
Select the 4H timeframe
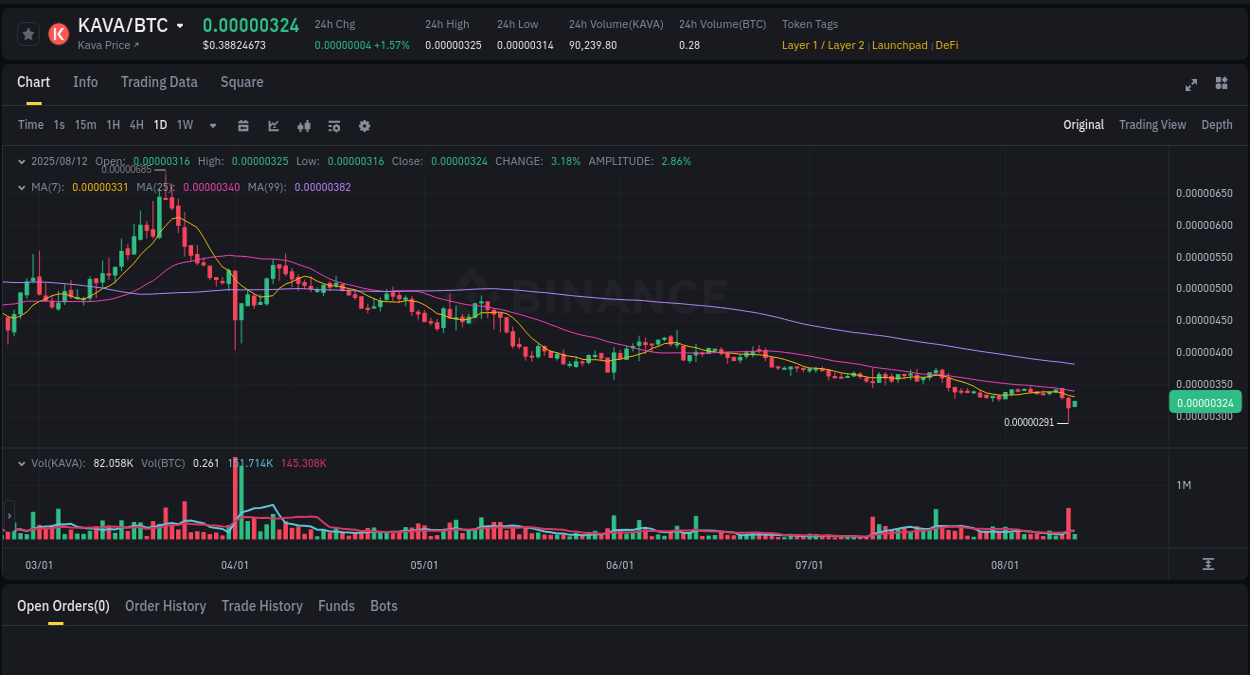tap(136, 125)
